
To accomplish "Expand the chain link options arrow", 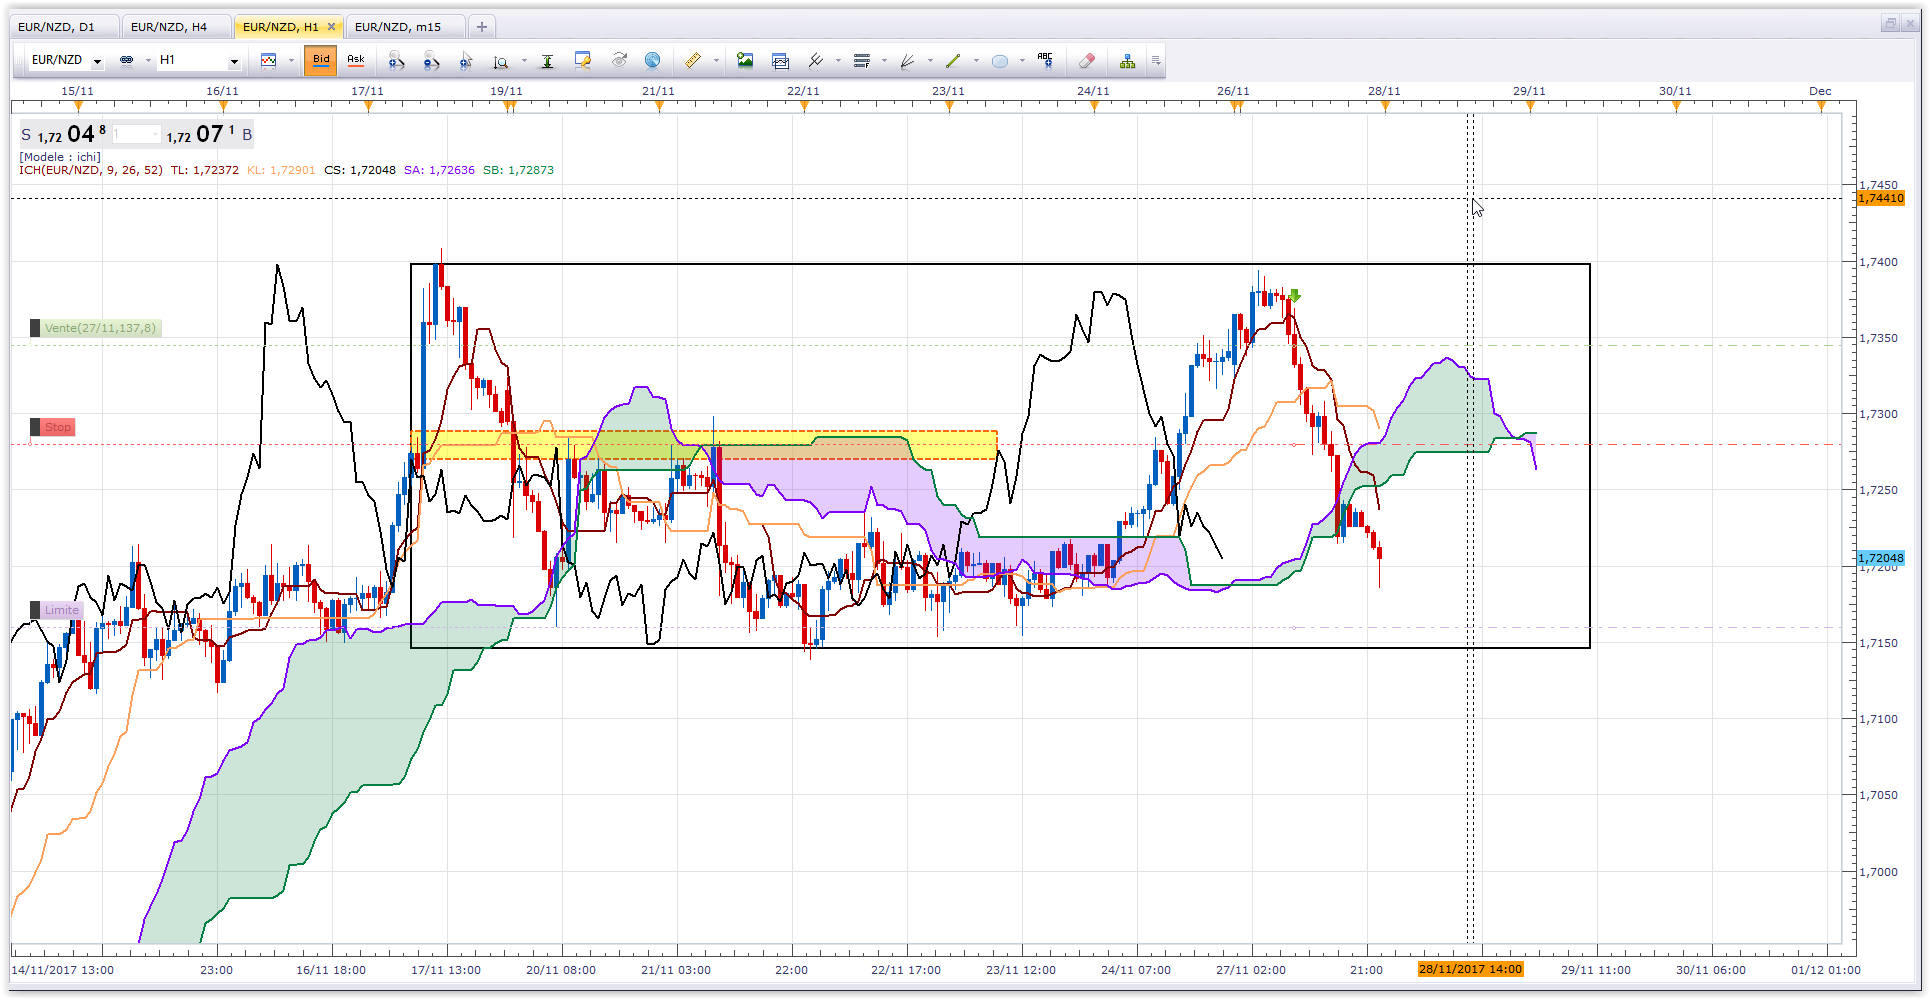I will tap(148, 61).
